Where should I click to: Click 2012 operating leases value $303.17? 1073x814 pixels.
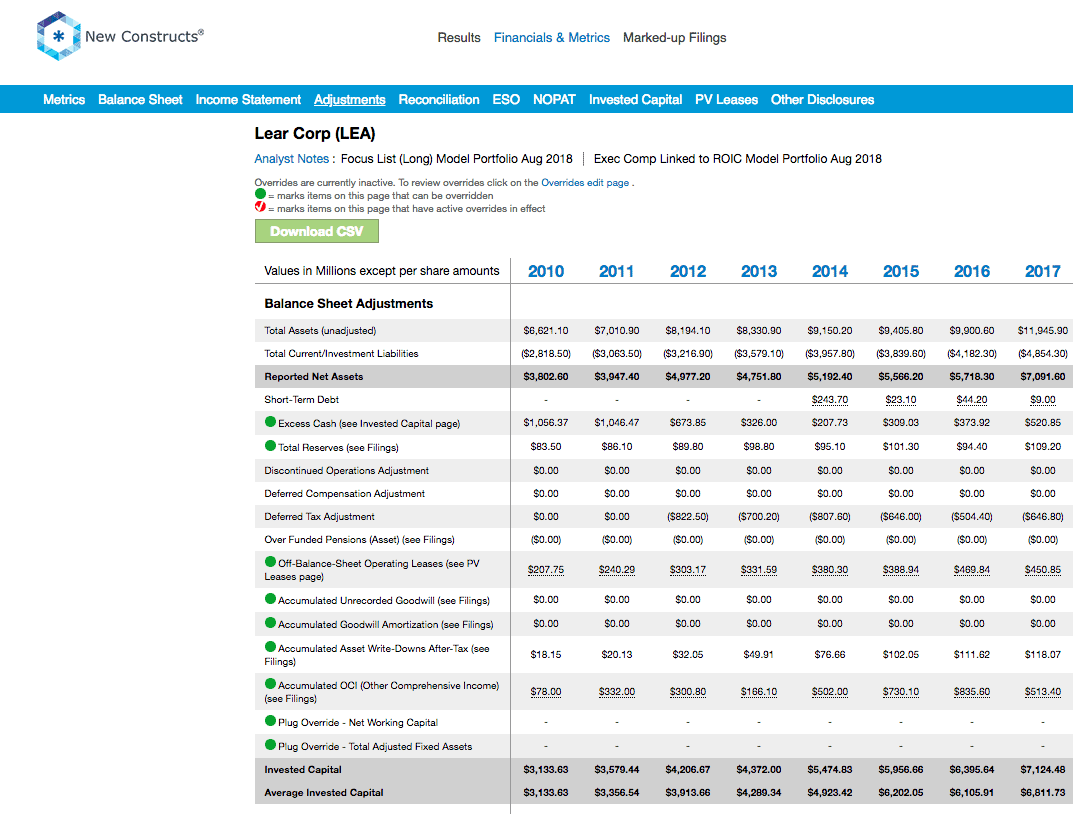688,570
